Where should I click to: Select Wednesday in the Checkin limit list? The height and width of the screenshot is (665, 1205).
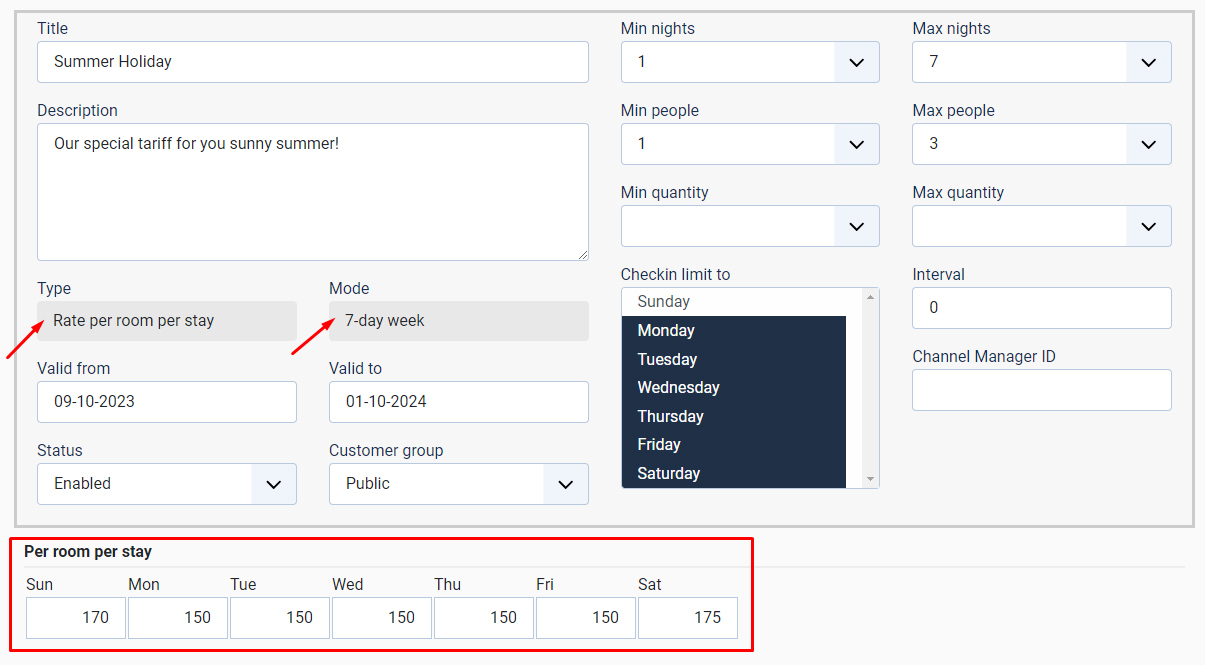pyautogui.click(x=736, y=387)
